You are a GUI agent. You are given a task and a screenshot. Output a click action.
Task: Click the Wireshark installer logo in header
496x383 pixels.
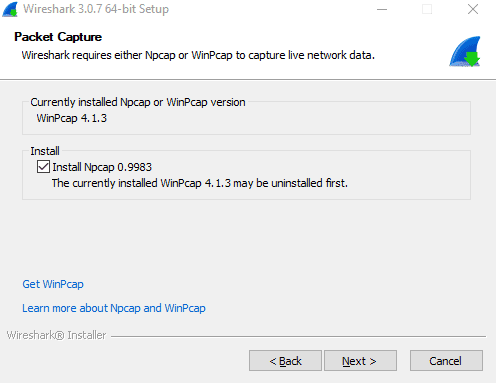(465, 51)
